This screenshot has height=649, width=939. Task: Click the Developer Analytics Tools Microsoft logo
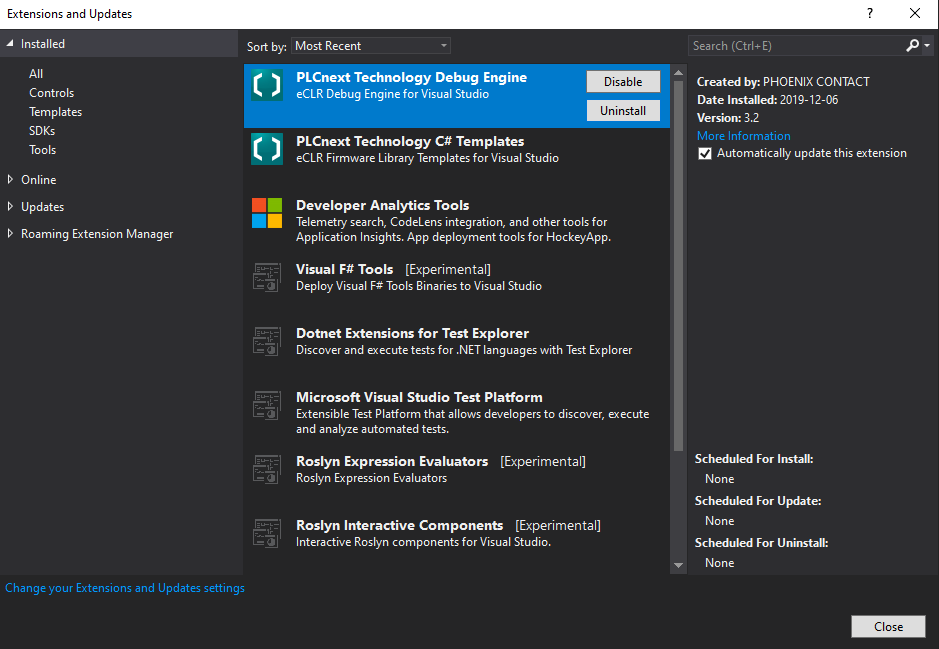[x=267, y=213]
